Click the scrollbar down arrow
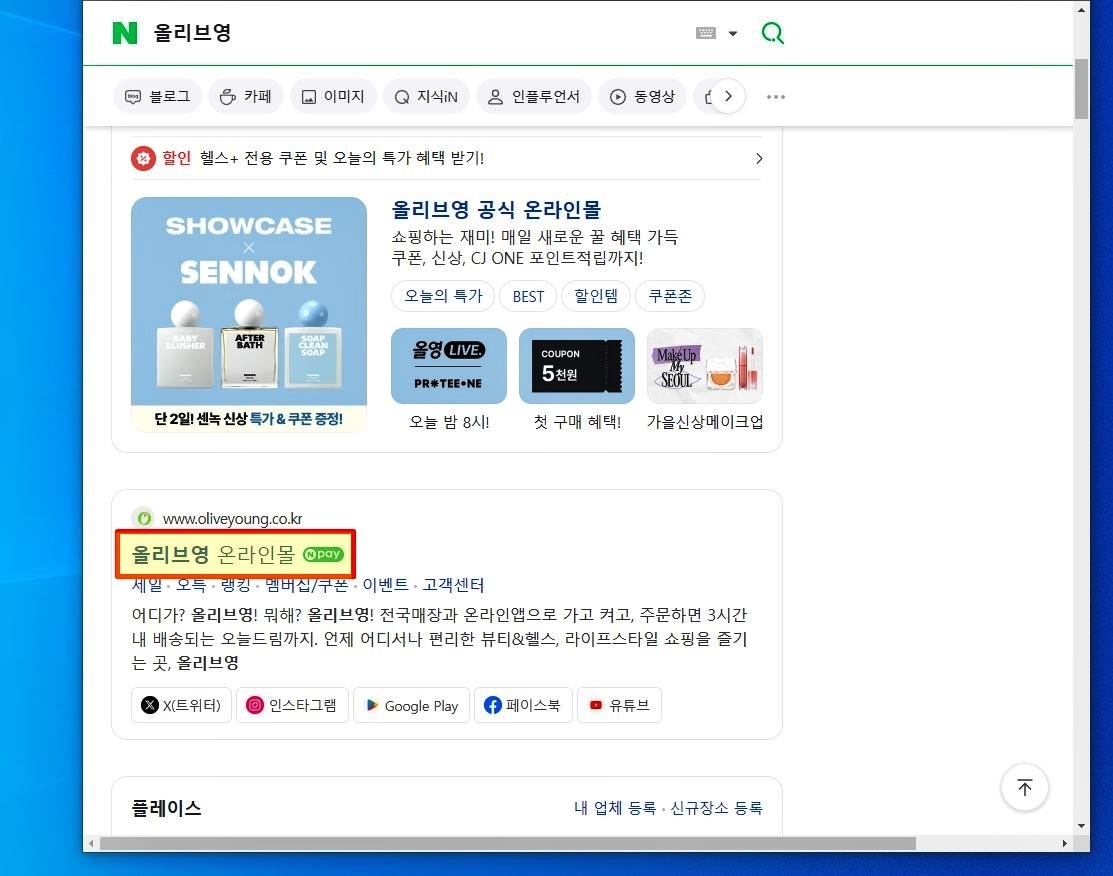1113x876 pixels. (1081, 826)
